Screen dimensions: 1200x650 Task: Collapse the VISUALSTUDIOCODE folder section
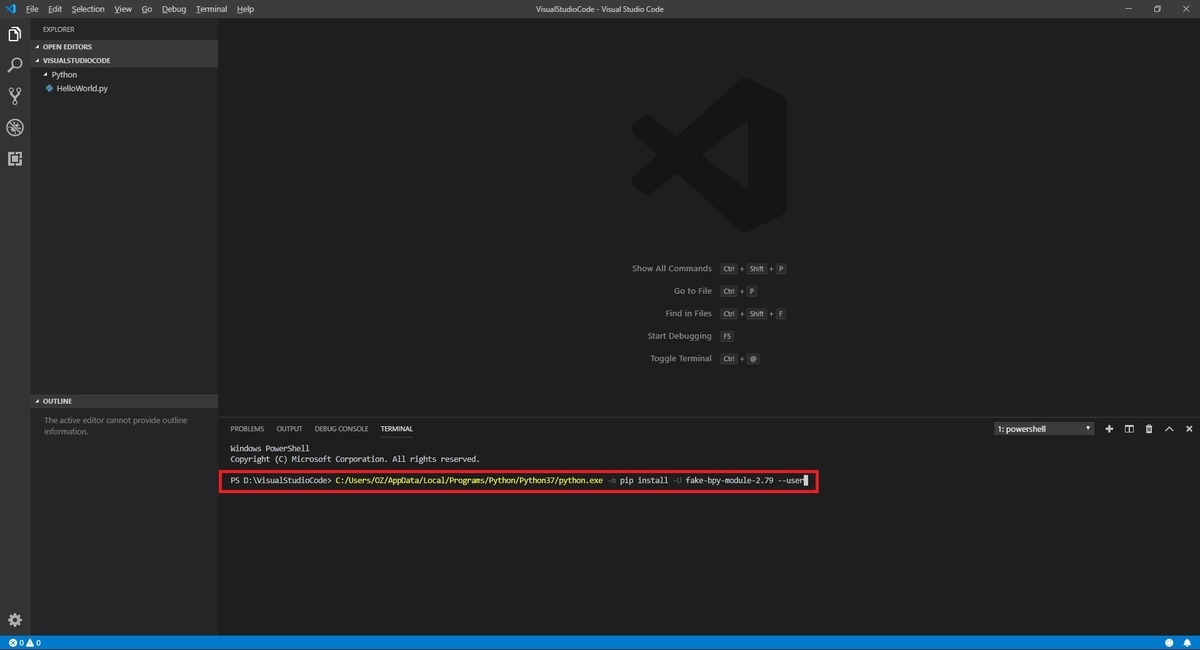coord(124,60)
